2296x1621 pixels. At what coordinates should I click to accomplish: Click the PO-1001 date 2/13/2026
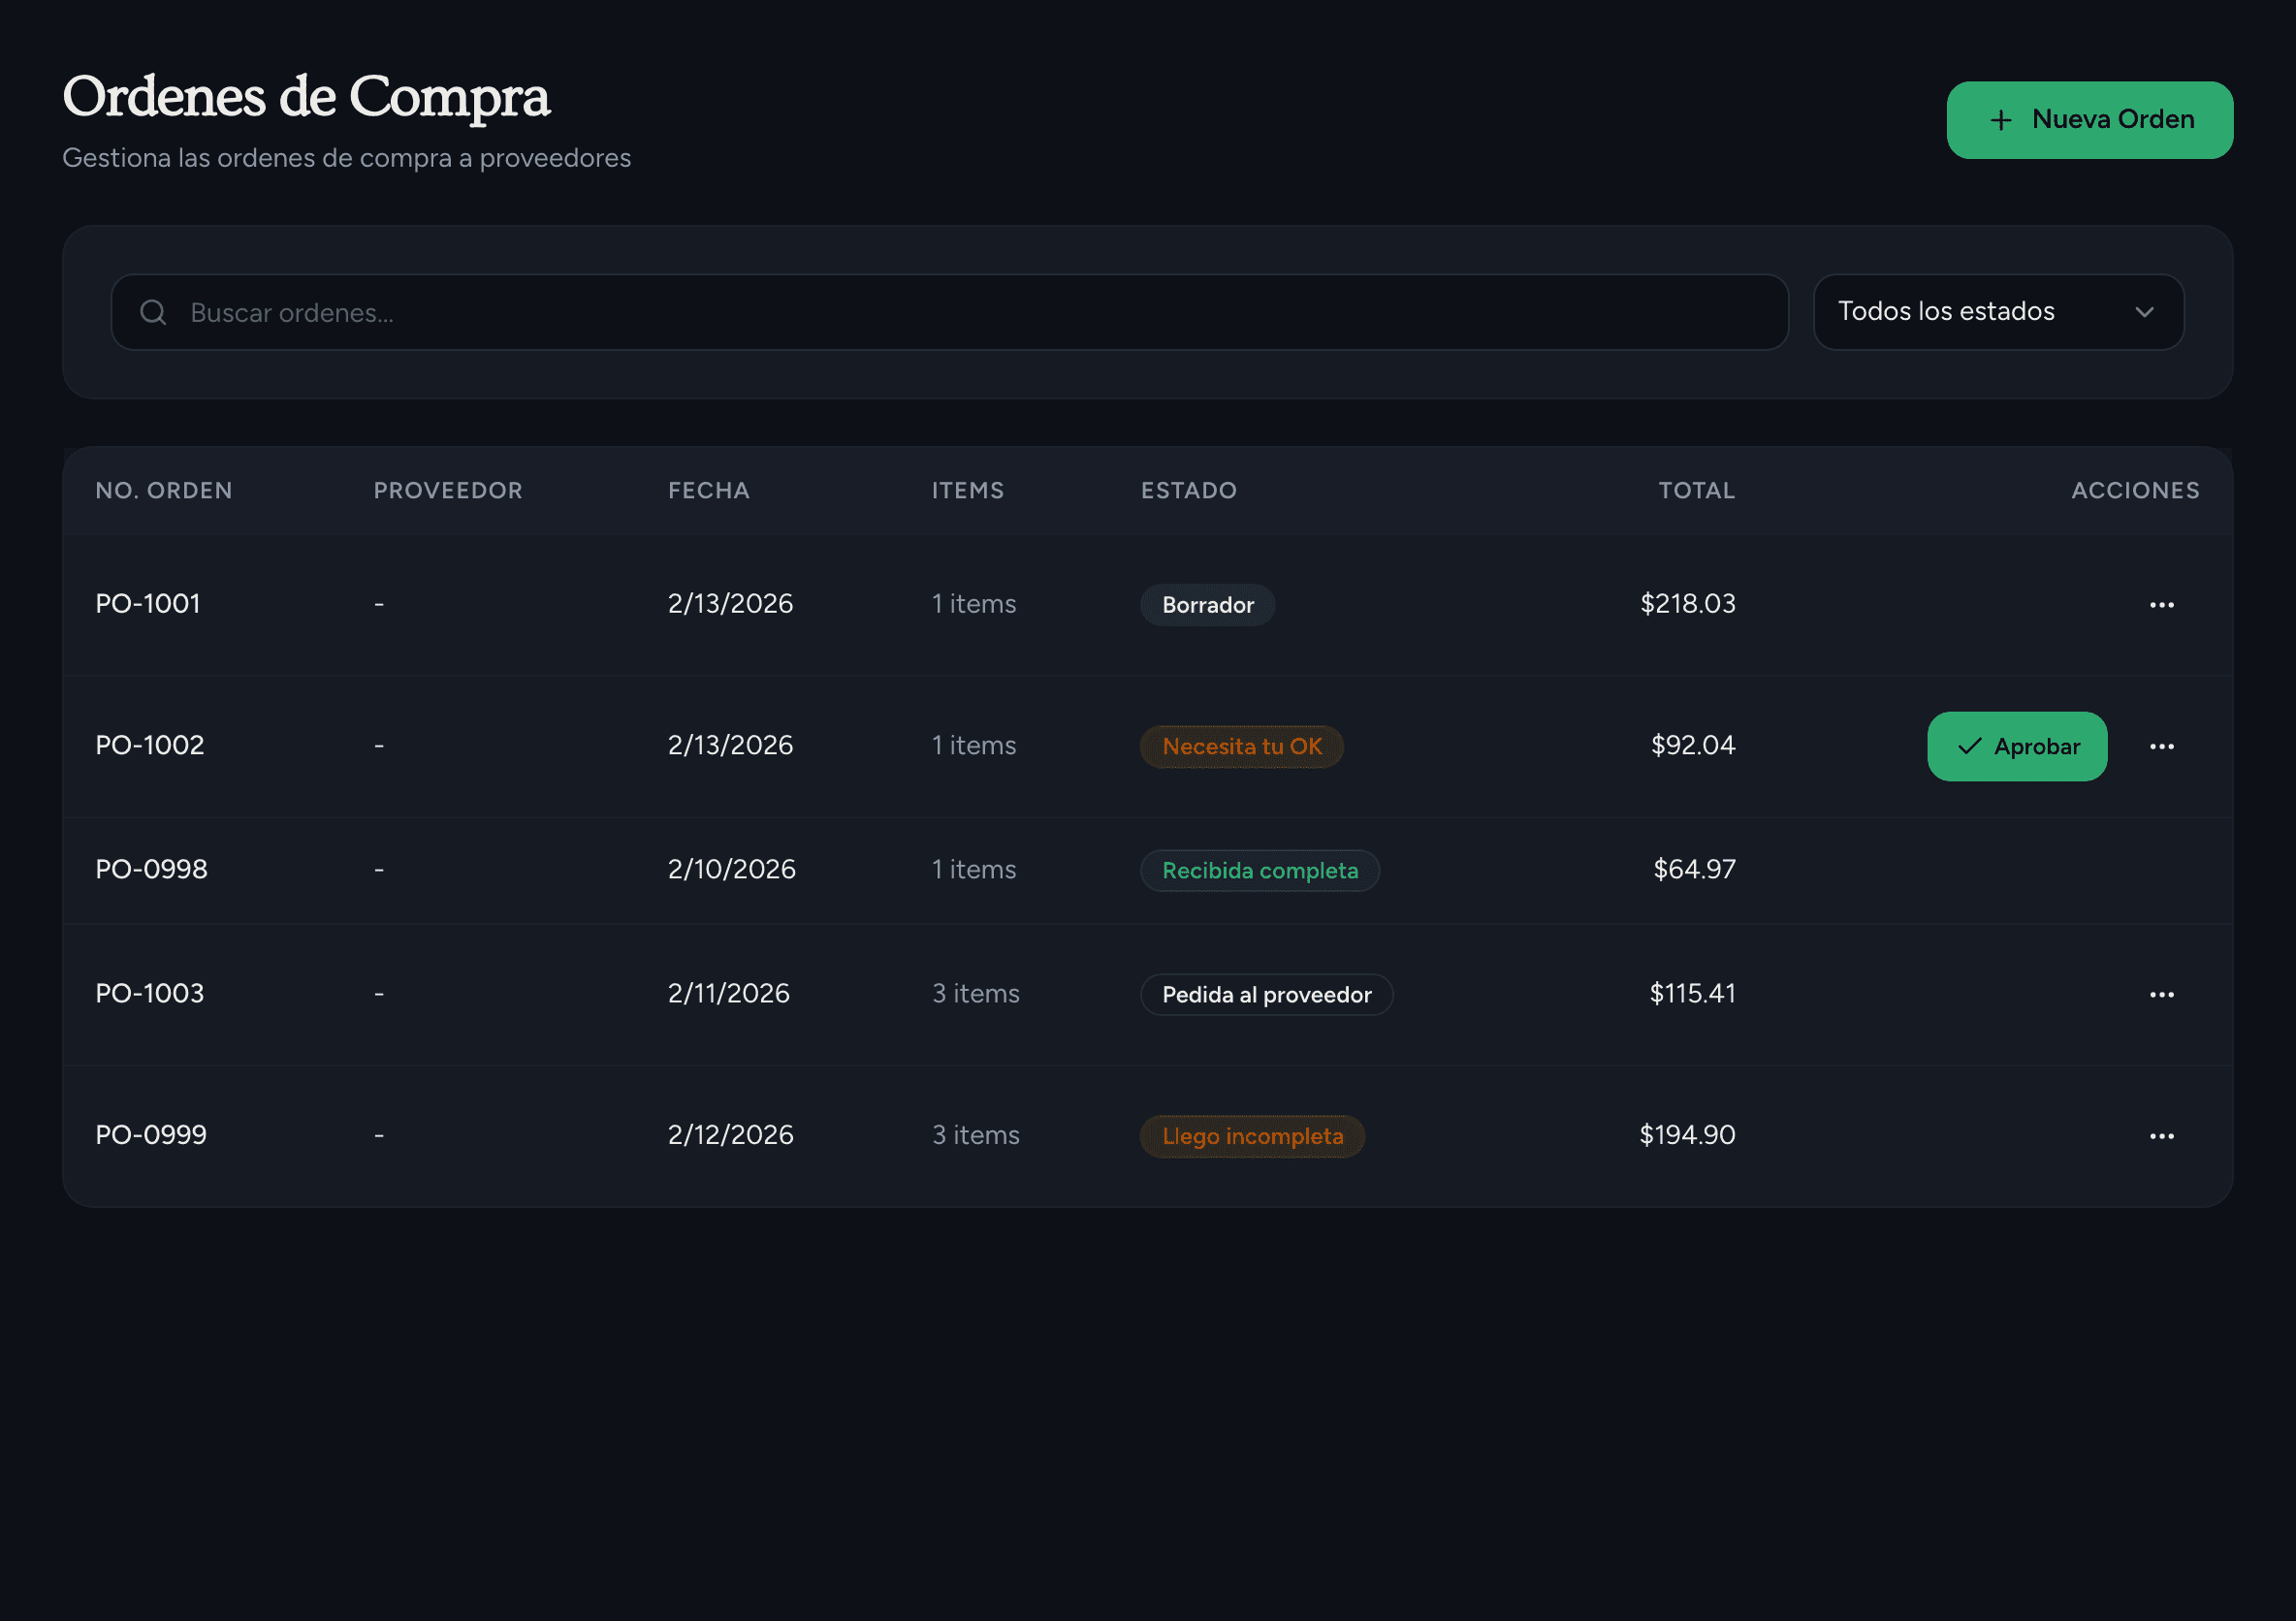click(x=731, y=604)
